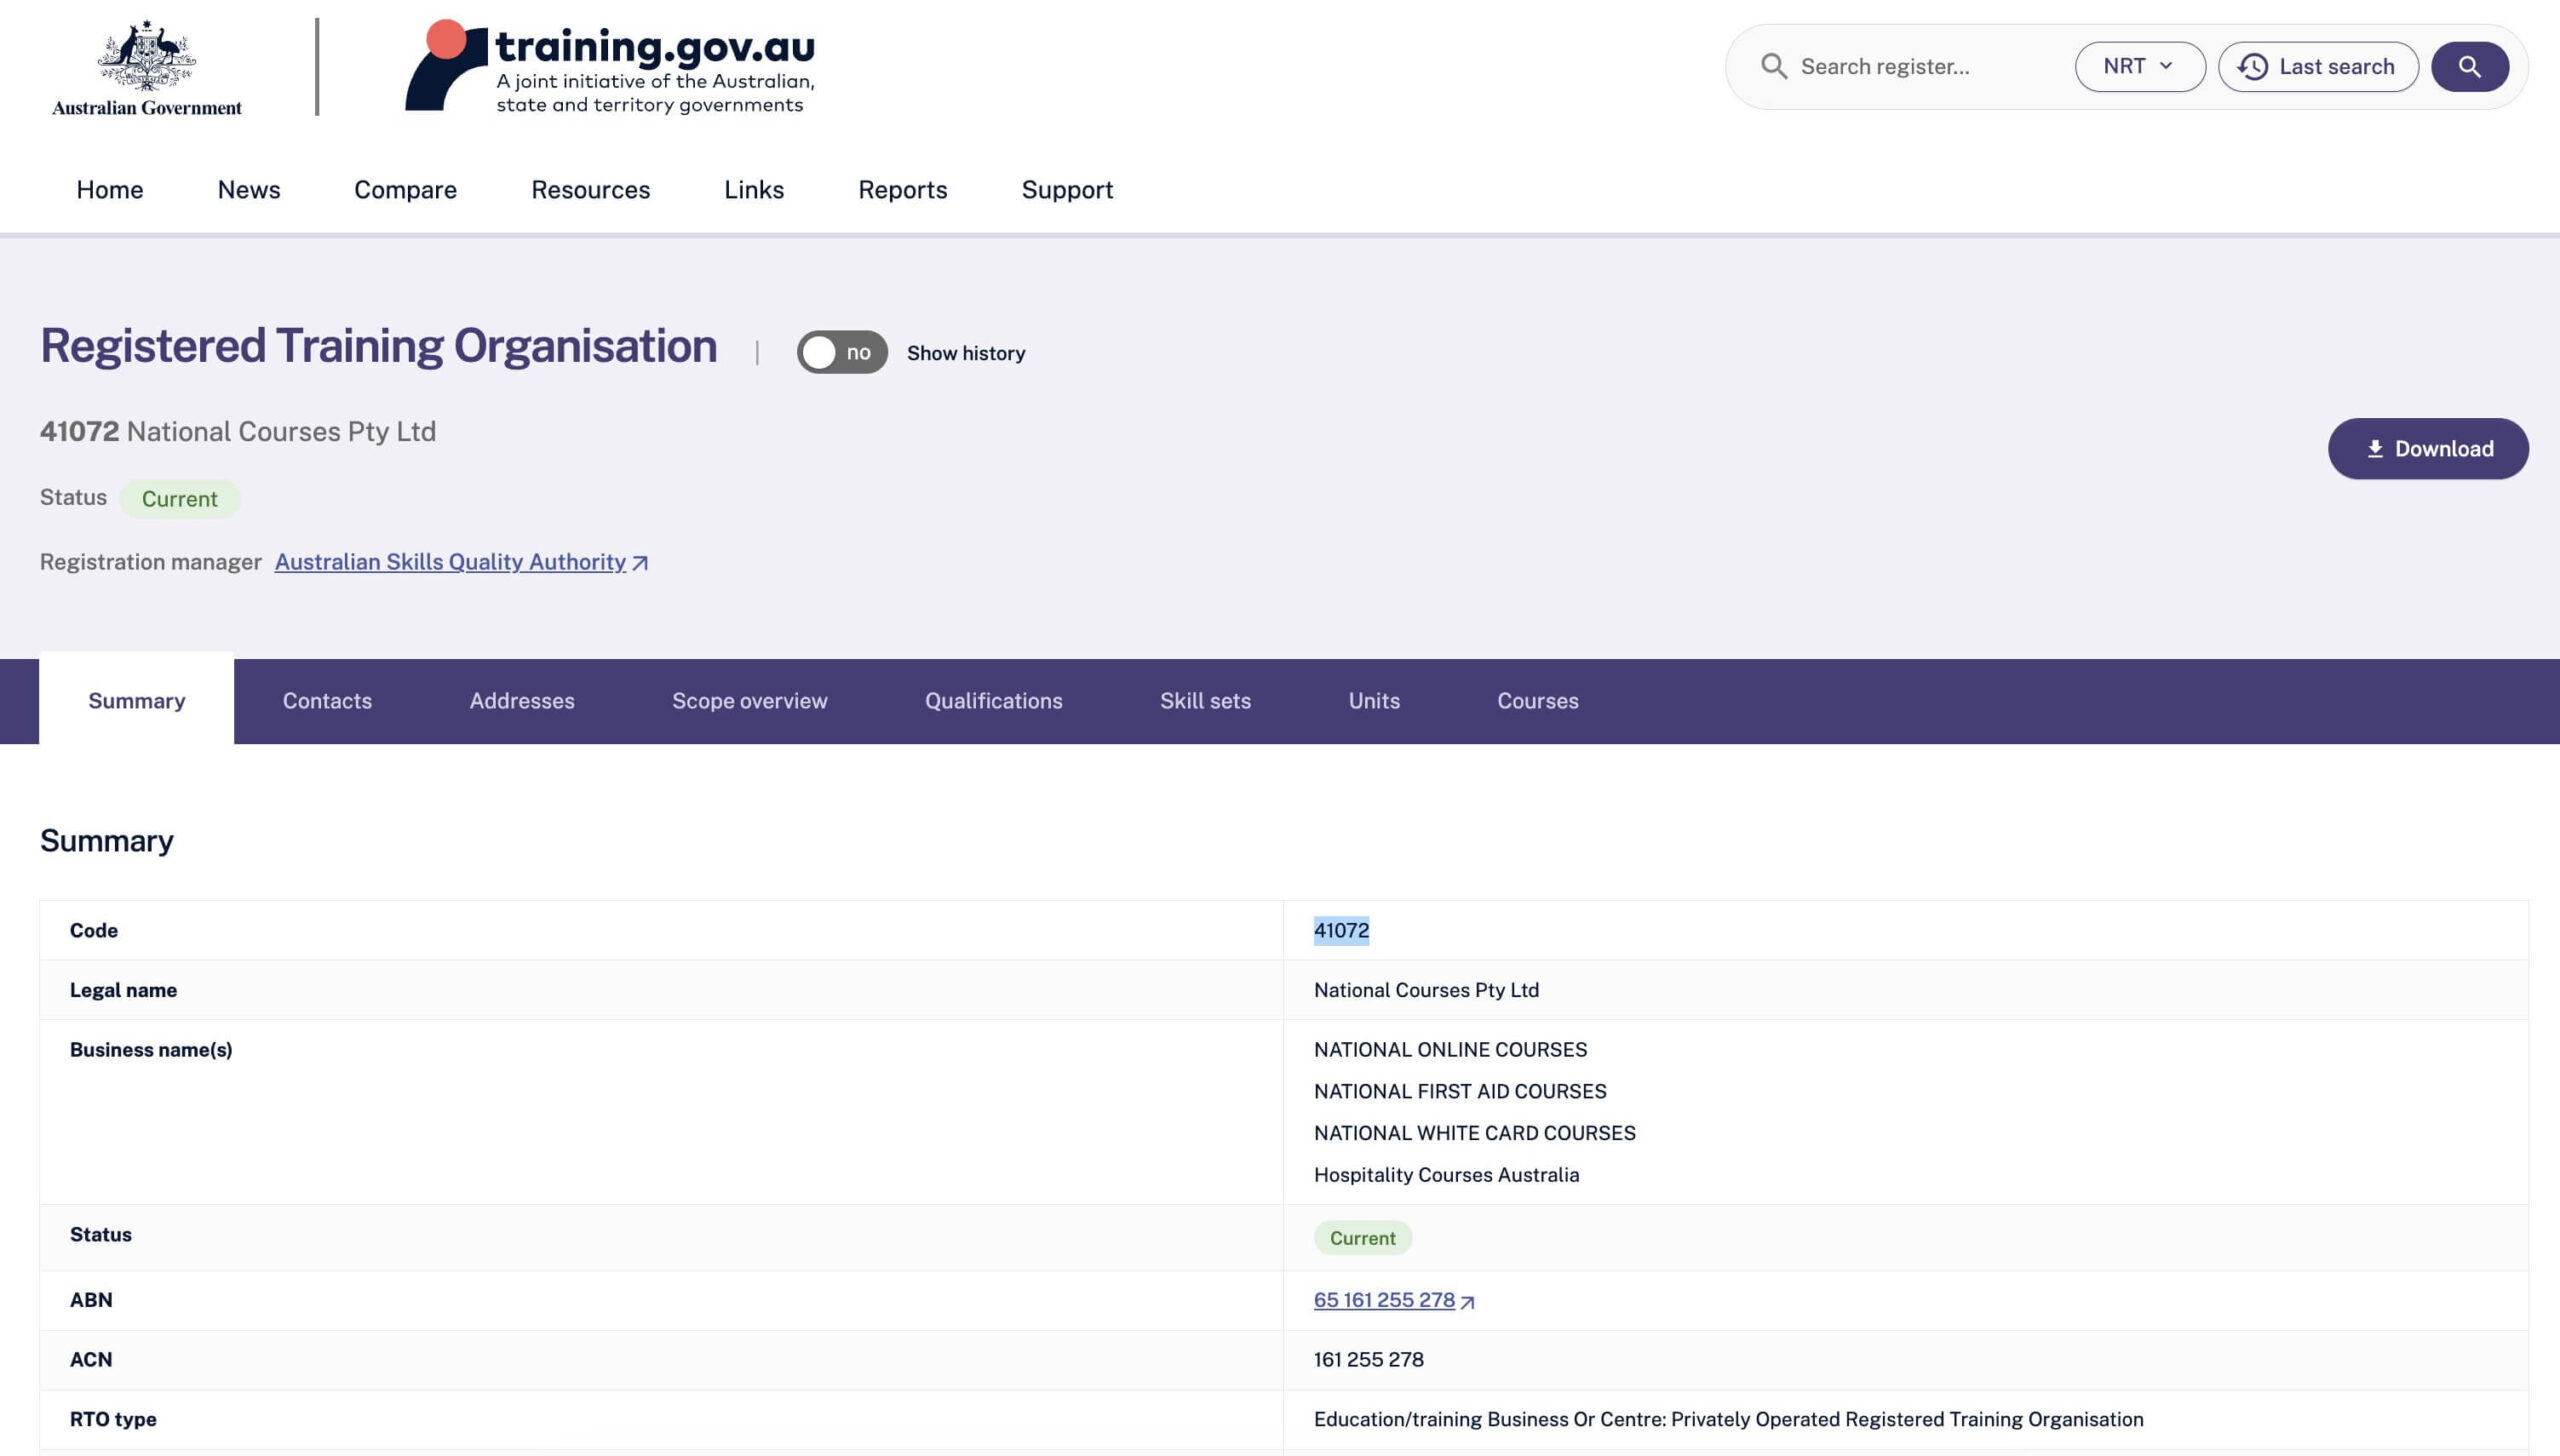Click the highlighted code 41072 value
The height and width of the screenshot is (1456, 2560).
point(1341,931)
